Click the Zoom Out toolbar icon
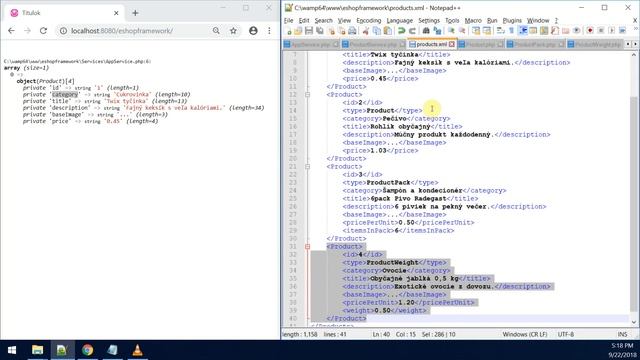This screenshot has width=640, height=360. click(462, 31)
